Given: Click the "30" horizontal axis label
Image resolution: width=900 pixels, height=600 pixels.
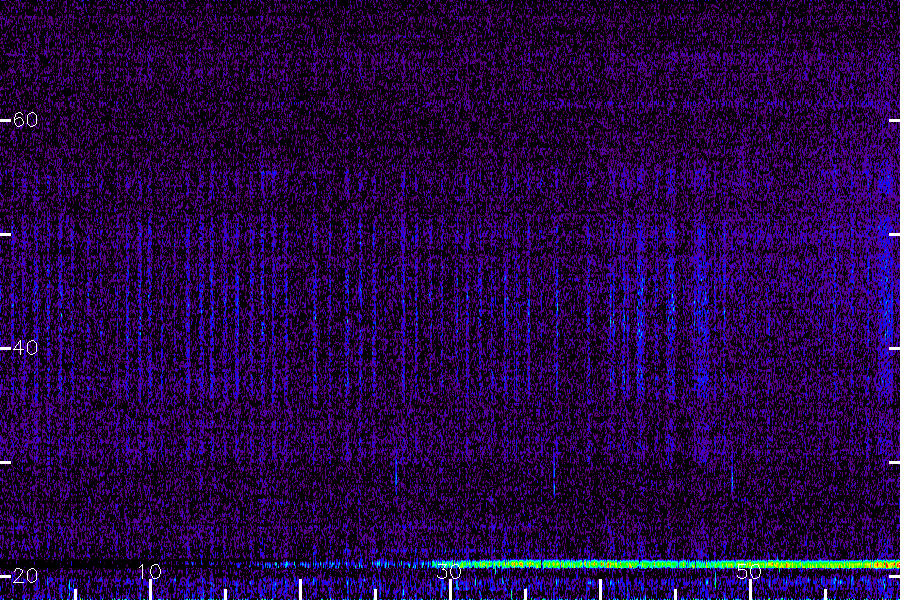Looking at the screenshot, I should click(449, 571).
